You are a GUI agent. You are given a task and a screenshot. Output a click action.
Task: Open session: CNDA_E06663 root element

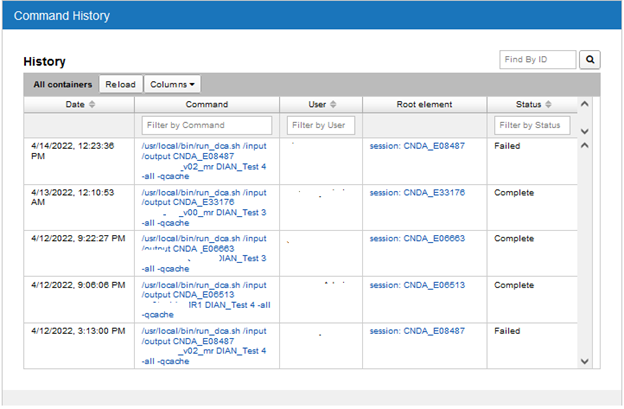pos(417,238)
